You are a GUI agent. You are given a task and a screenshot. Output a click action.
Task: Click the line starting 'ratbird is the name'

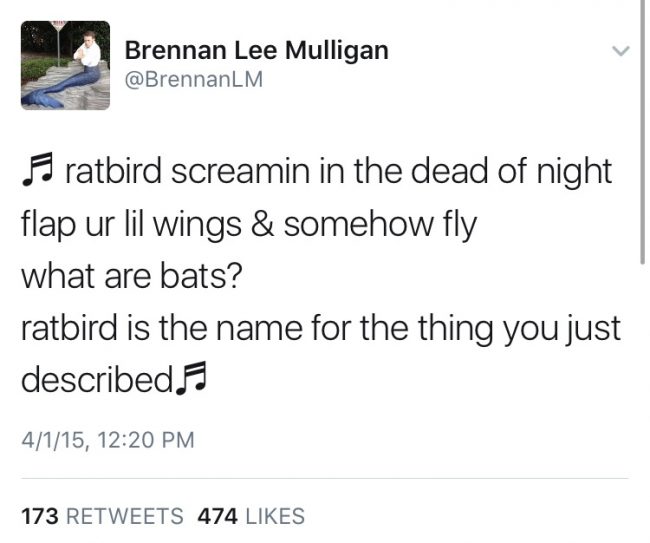pos(321,328)
